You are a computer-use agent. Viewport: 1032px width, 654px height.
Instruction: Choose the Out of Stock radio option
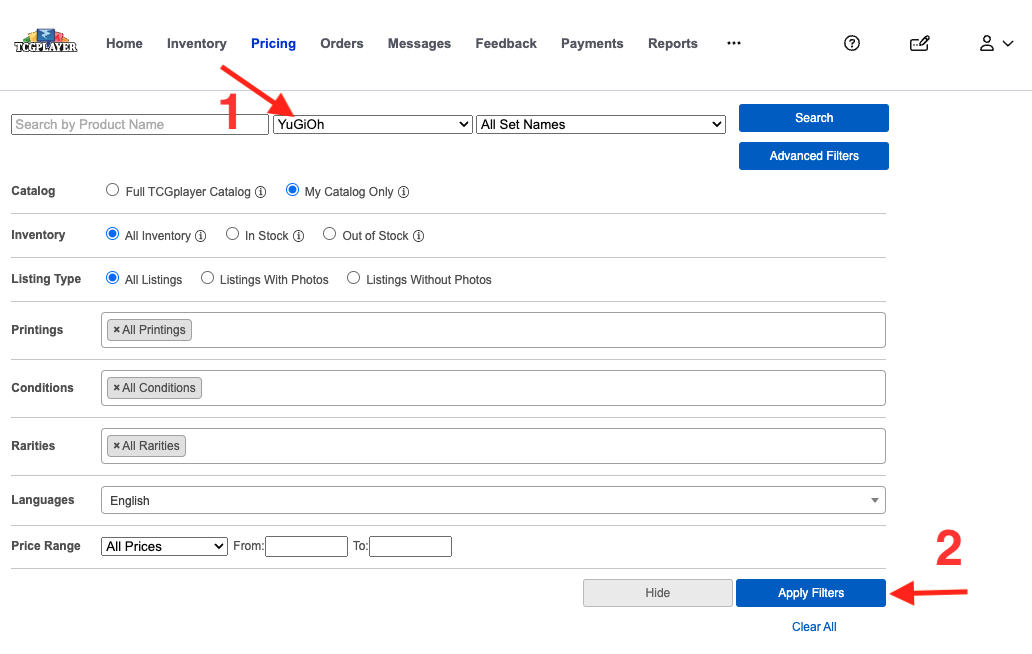pyautogui.click(x=330, y=234)
